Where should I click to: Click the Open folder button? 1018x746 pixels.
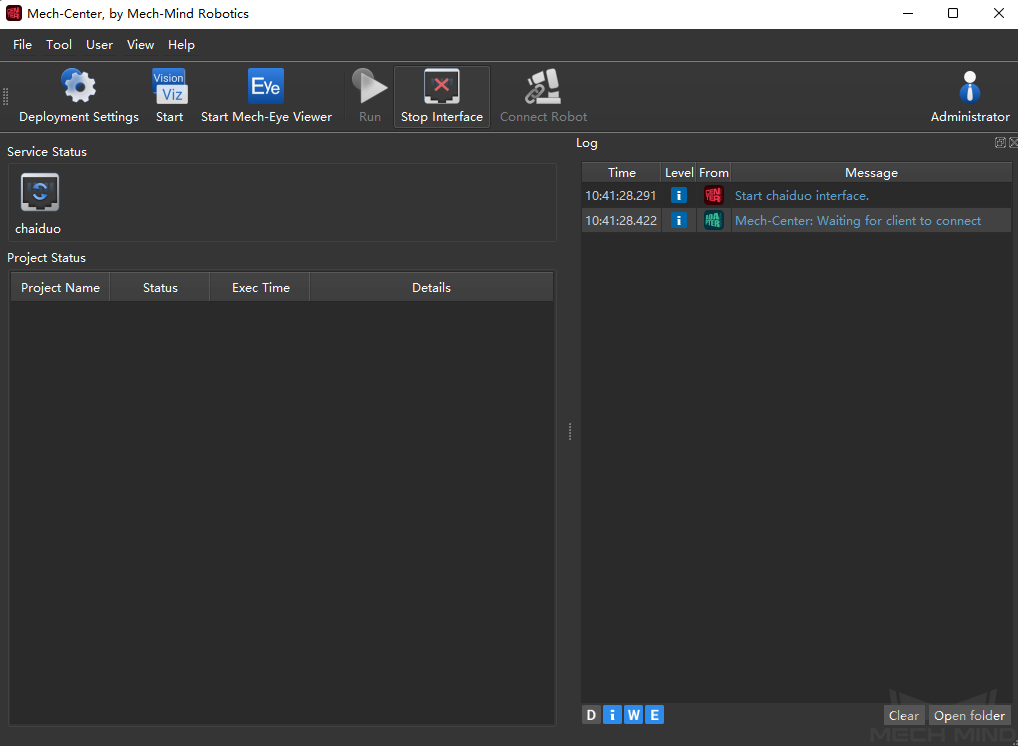click(969, 715)
